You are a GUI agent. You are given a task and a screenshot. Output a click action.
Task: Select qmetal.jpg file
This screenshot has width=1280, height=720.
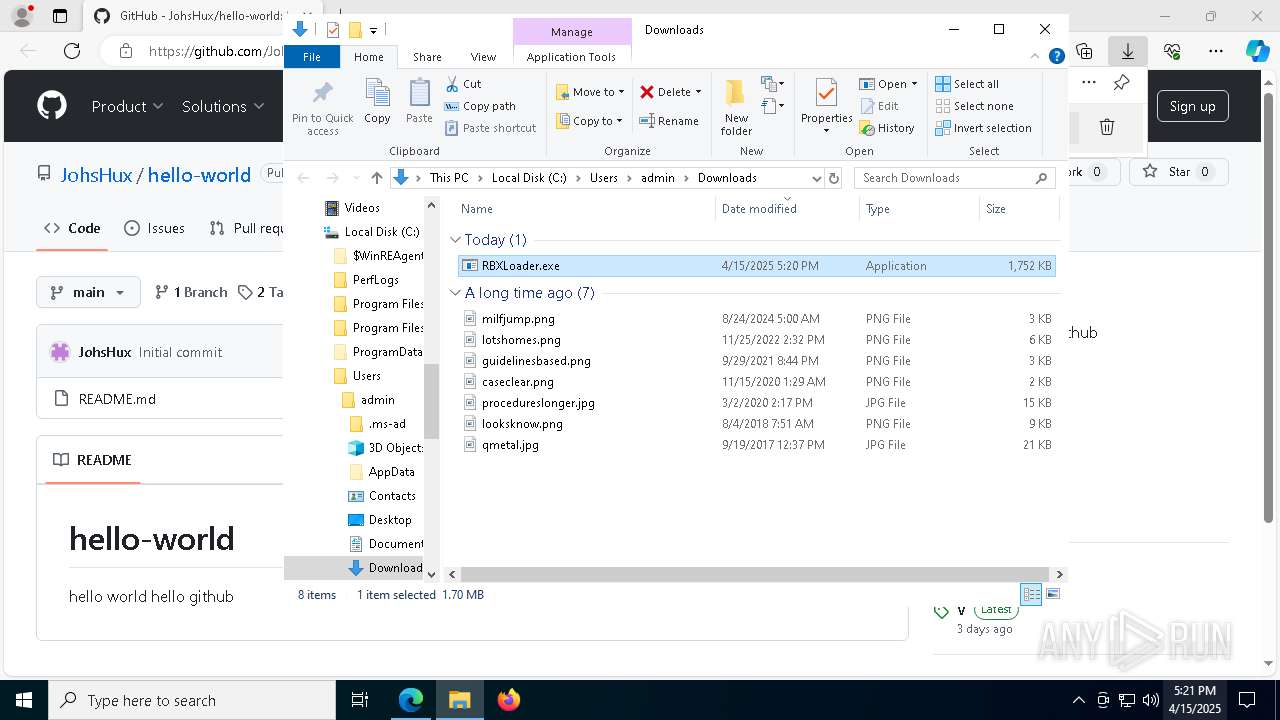click(756, 445)
